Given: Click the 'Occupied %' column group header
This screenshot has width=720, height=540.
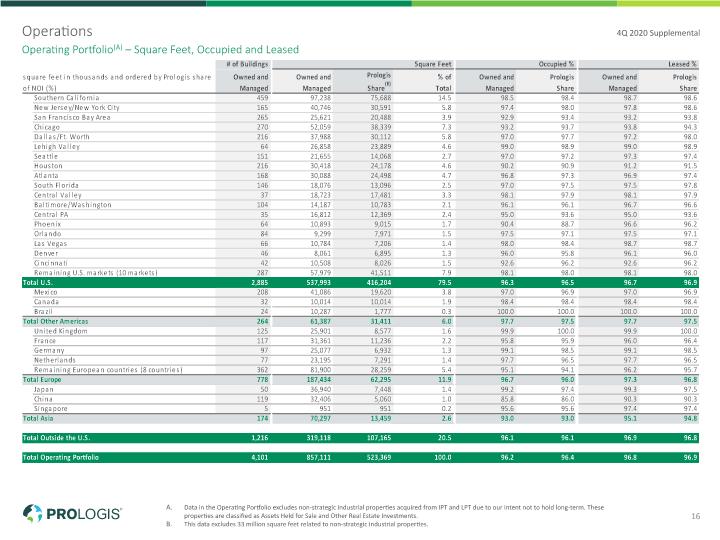Looking at the screenshot, I should pyautogui.click(x=557, y=64).
